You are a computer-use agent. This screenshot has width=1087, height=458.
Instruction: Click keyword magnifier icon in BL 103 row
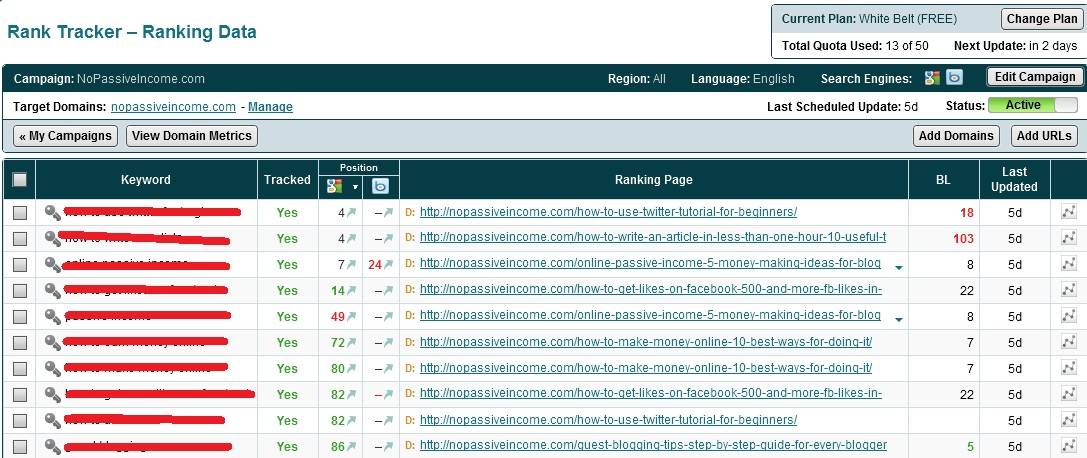[x=53, y=238]
